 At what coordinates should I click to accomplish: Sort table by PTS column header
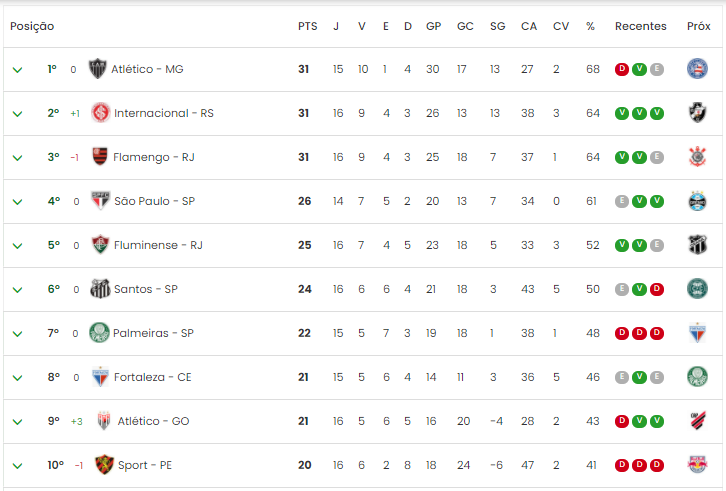pos(307,26)
